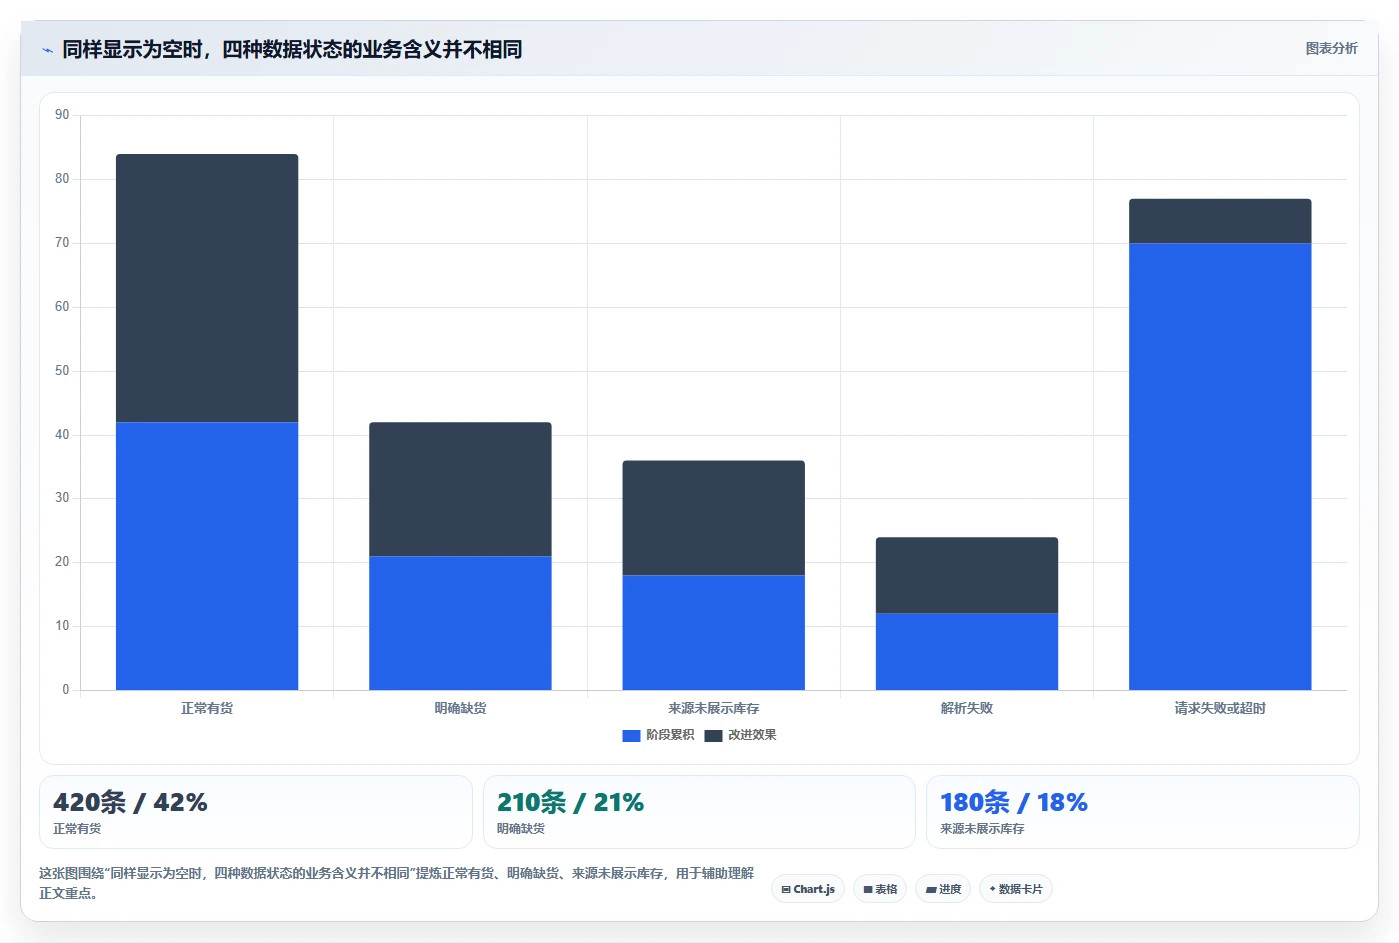Click the dark 改进效果 legend color swatch
Image resolution: width=1399 pixels, height=943 pixels.
713,736
